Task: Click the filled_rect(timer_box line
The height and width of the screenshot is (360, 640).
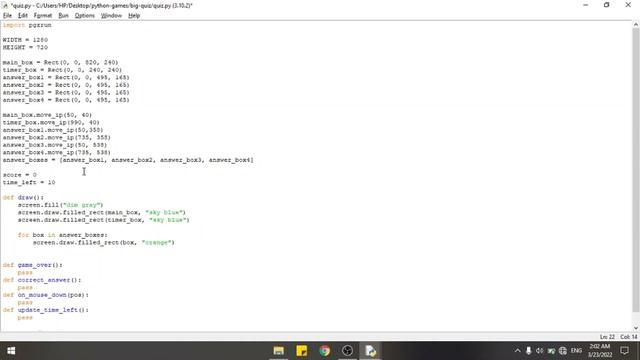Action: tap(104, 220)
